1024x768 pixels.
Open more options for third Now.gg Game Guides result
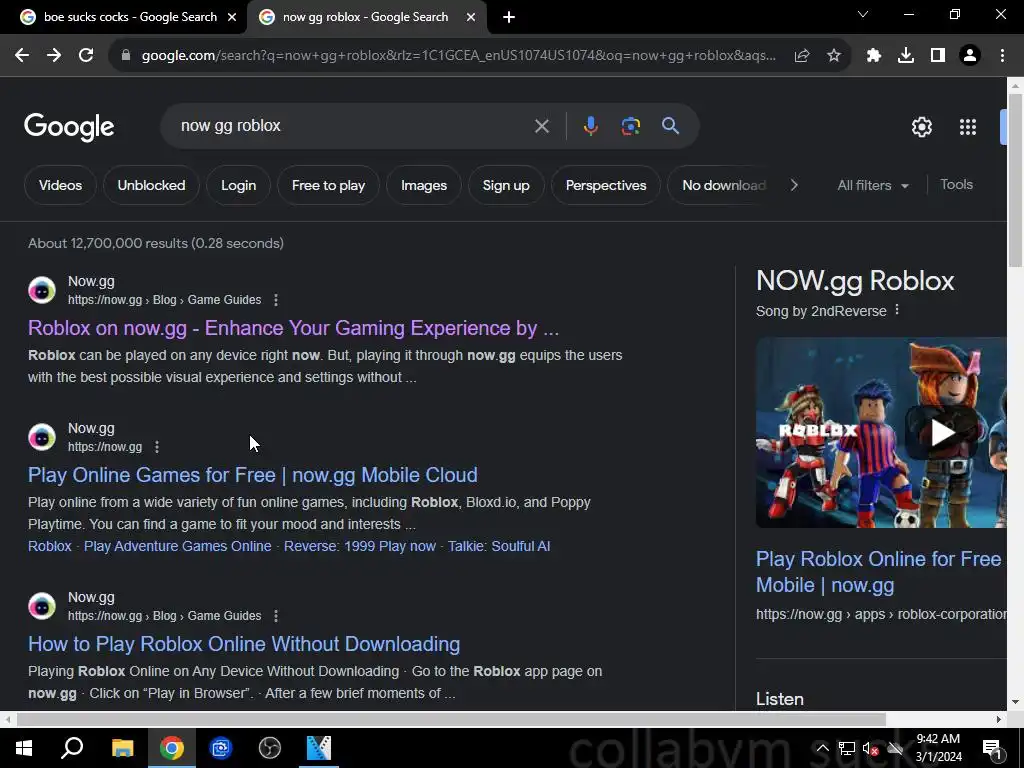(276, 616)
